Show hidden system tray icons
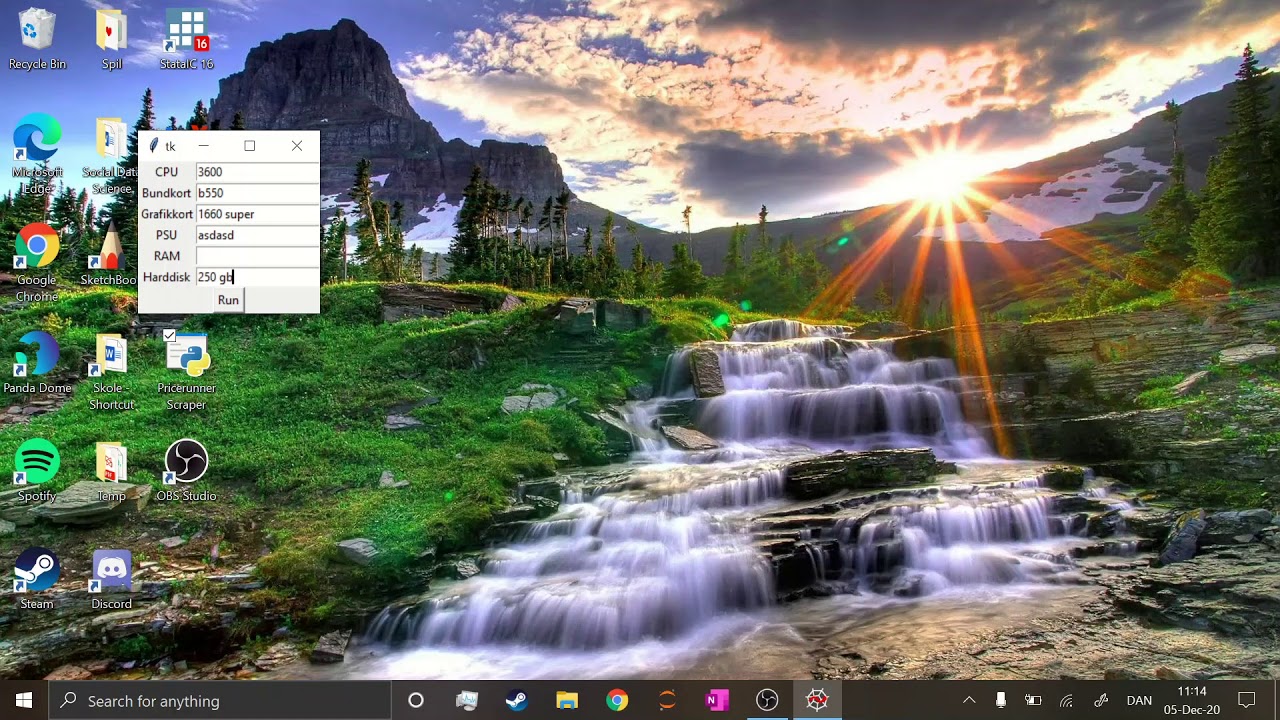This screenshot has width=1280, height=720. tap(969, 700)
